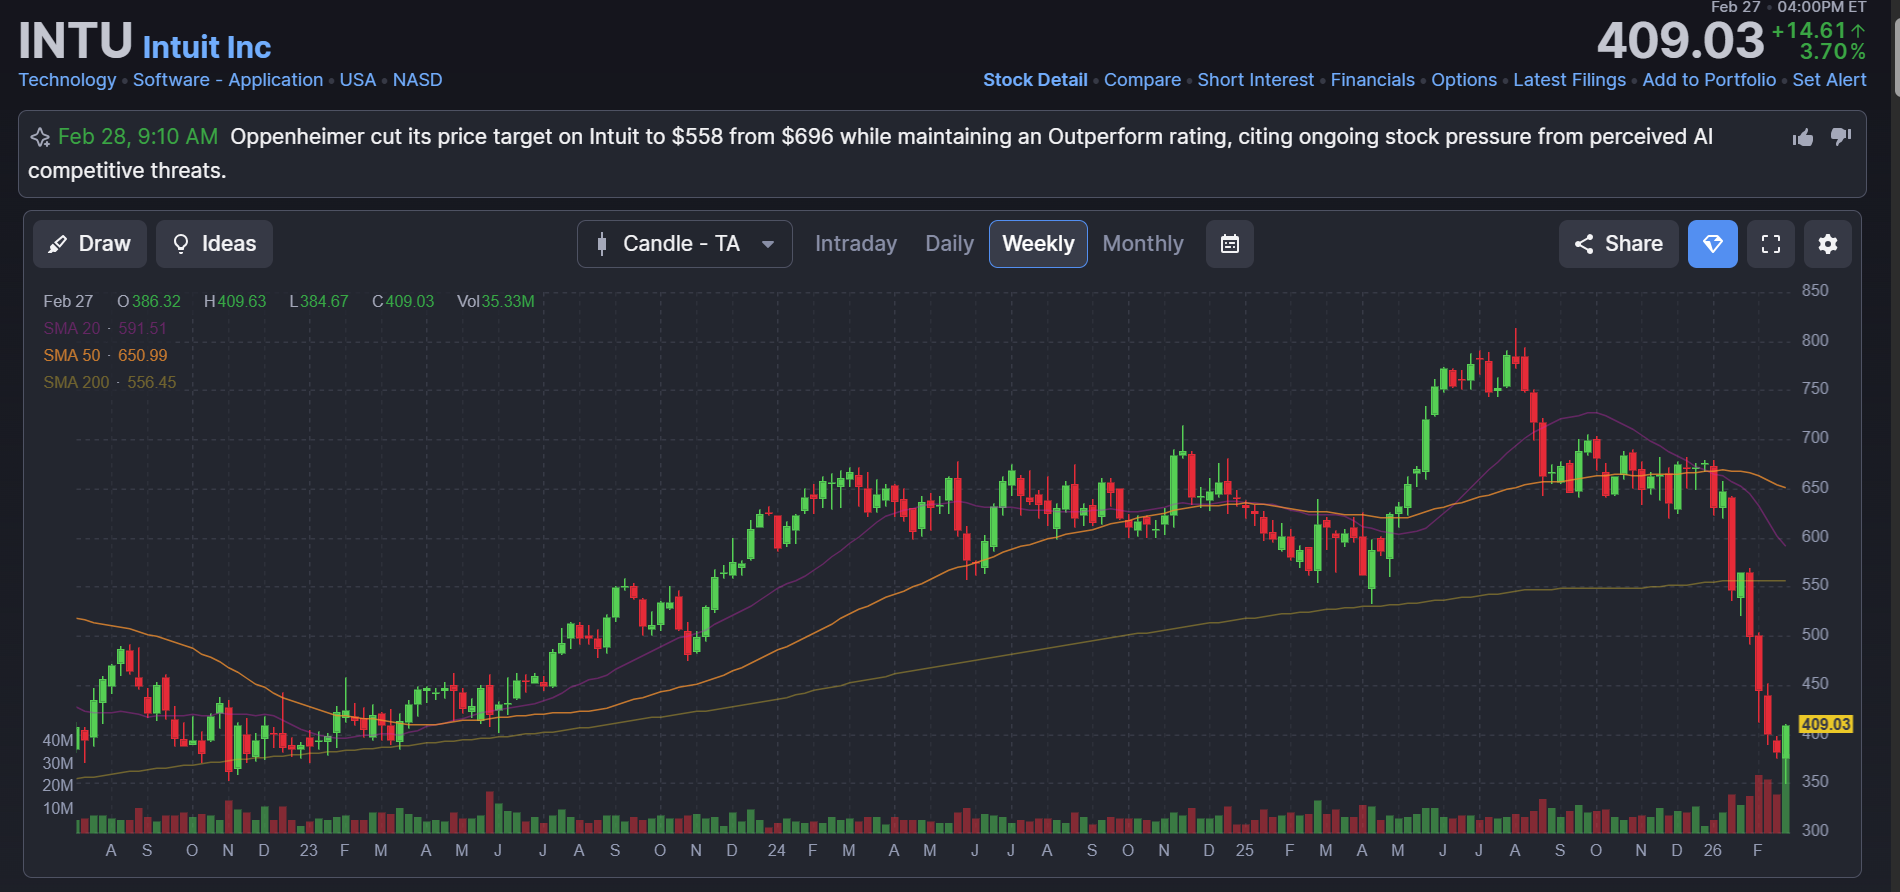Image resolution: width=1900 pixels, height=892 pixels.
Task: Enter fullscreen chart mode
Action: [x=1771, y=244]
